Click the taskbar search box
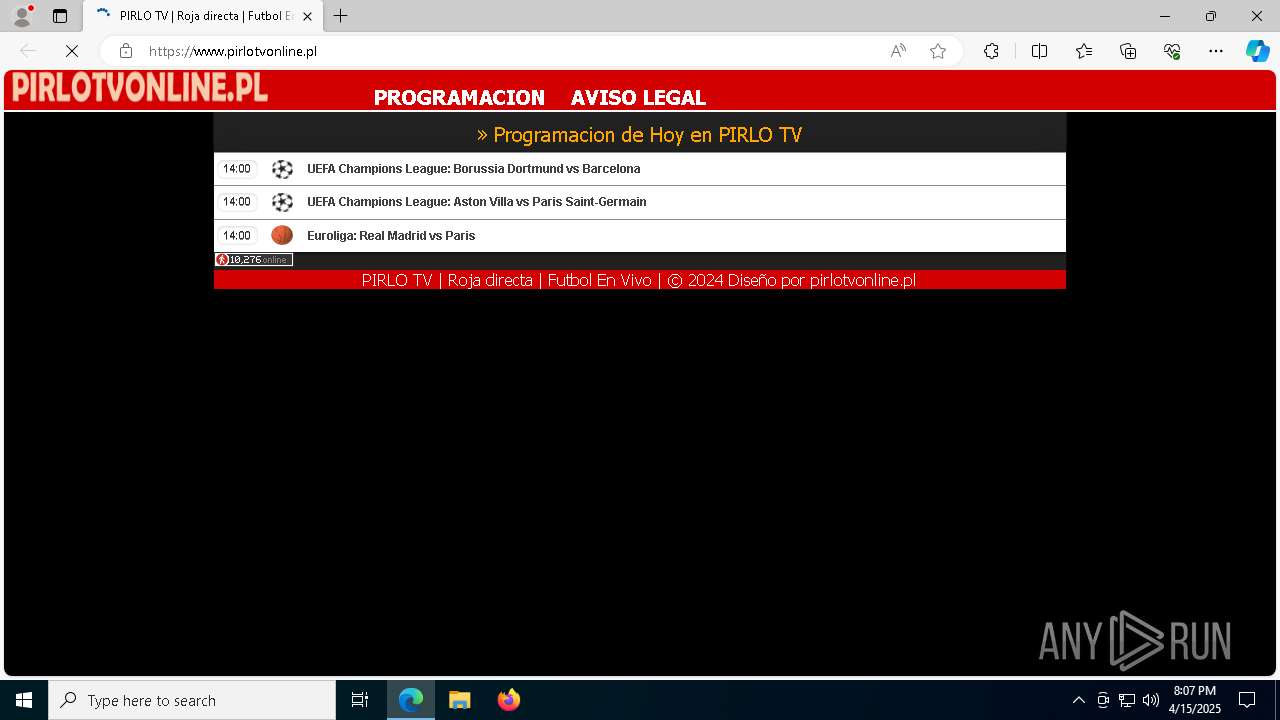 coord(192,700)
